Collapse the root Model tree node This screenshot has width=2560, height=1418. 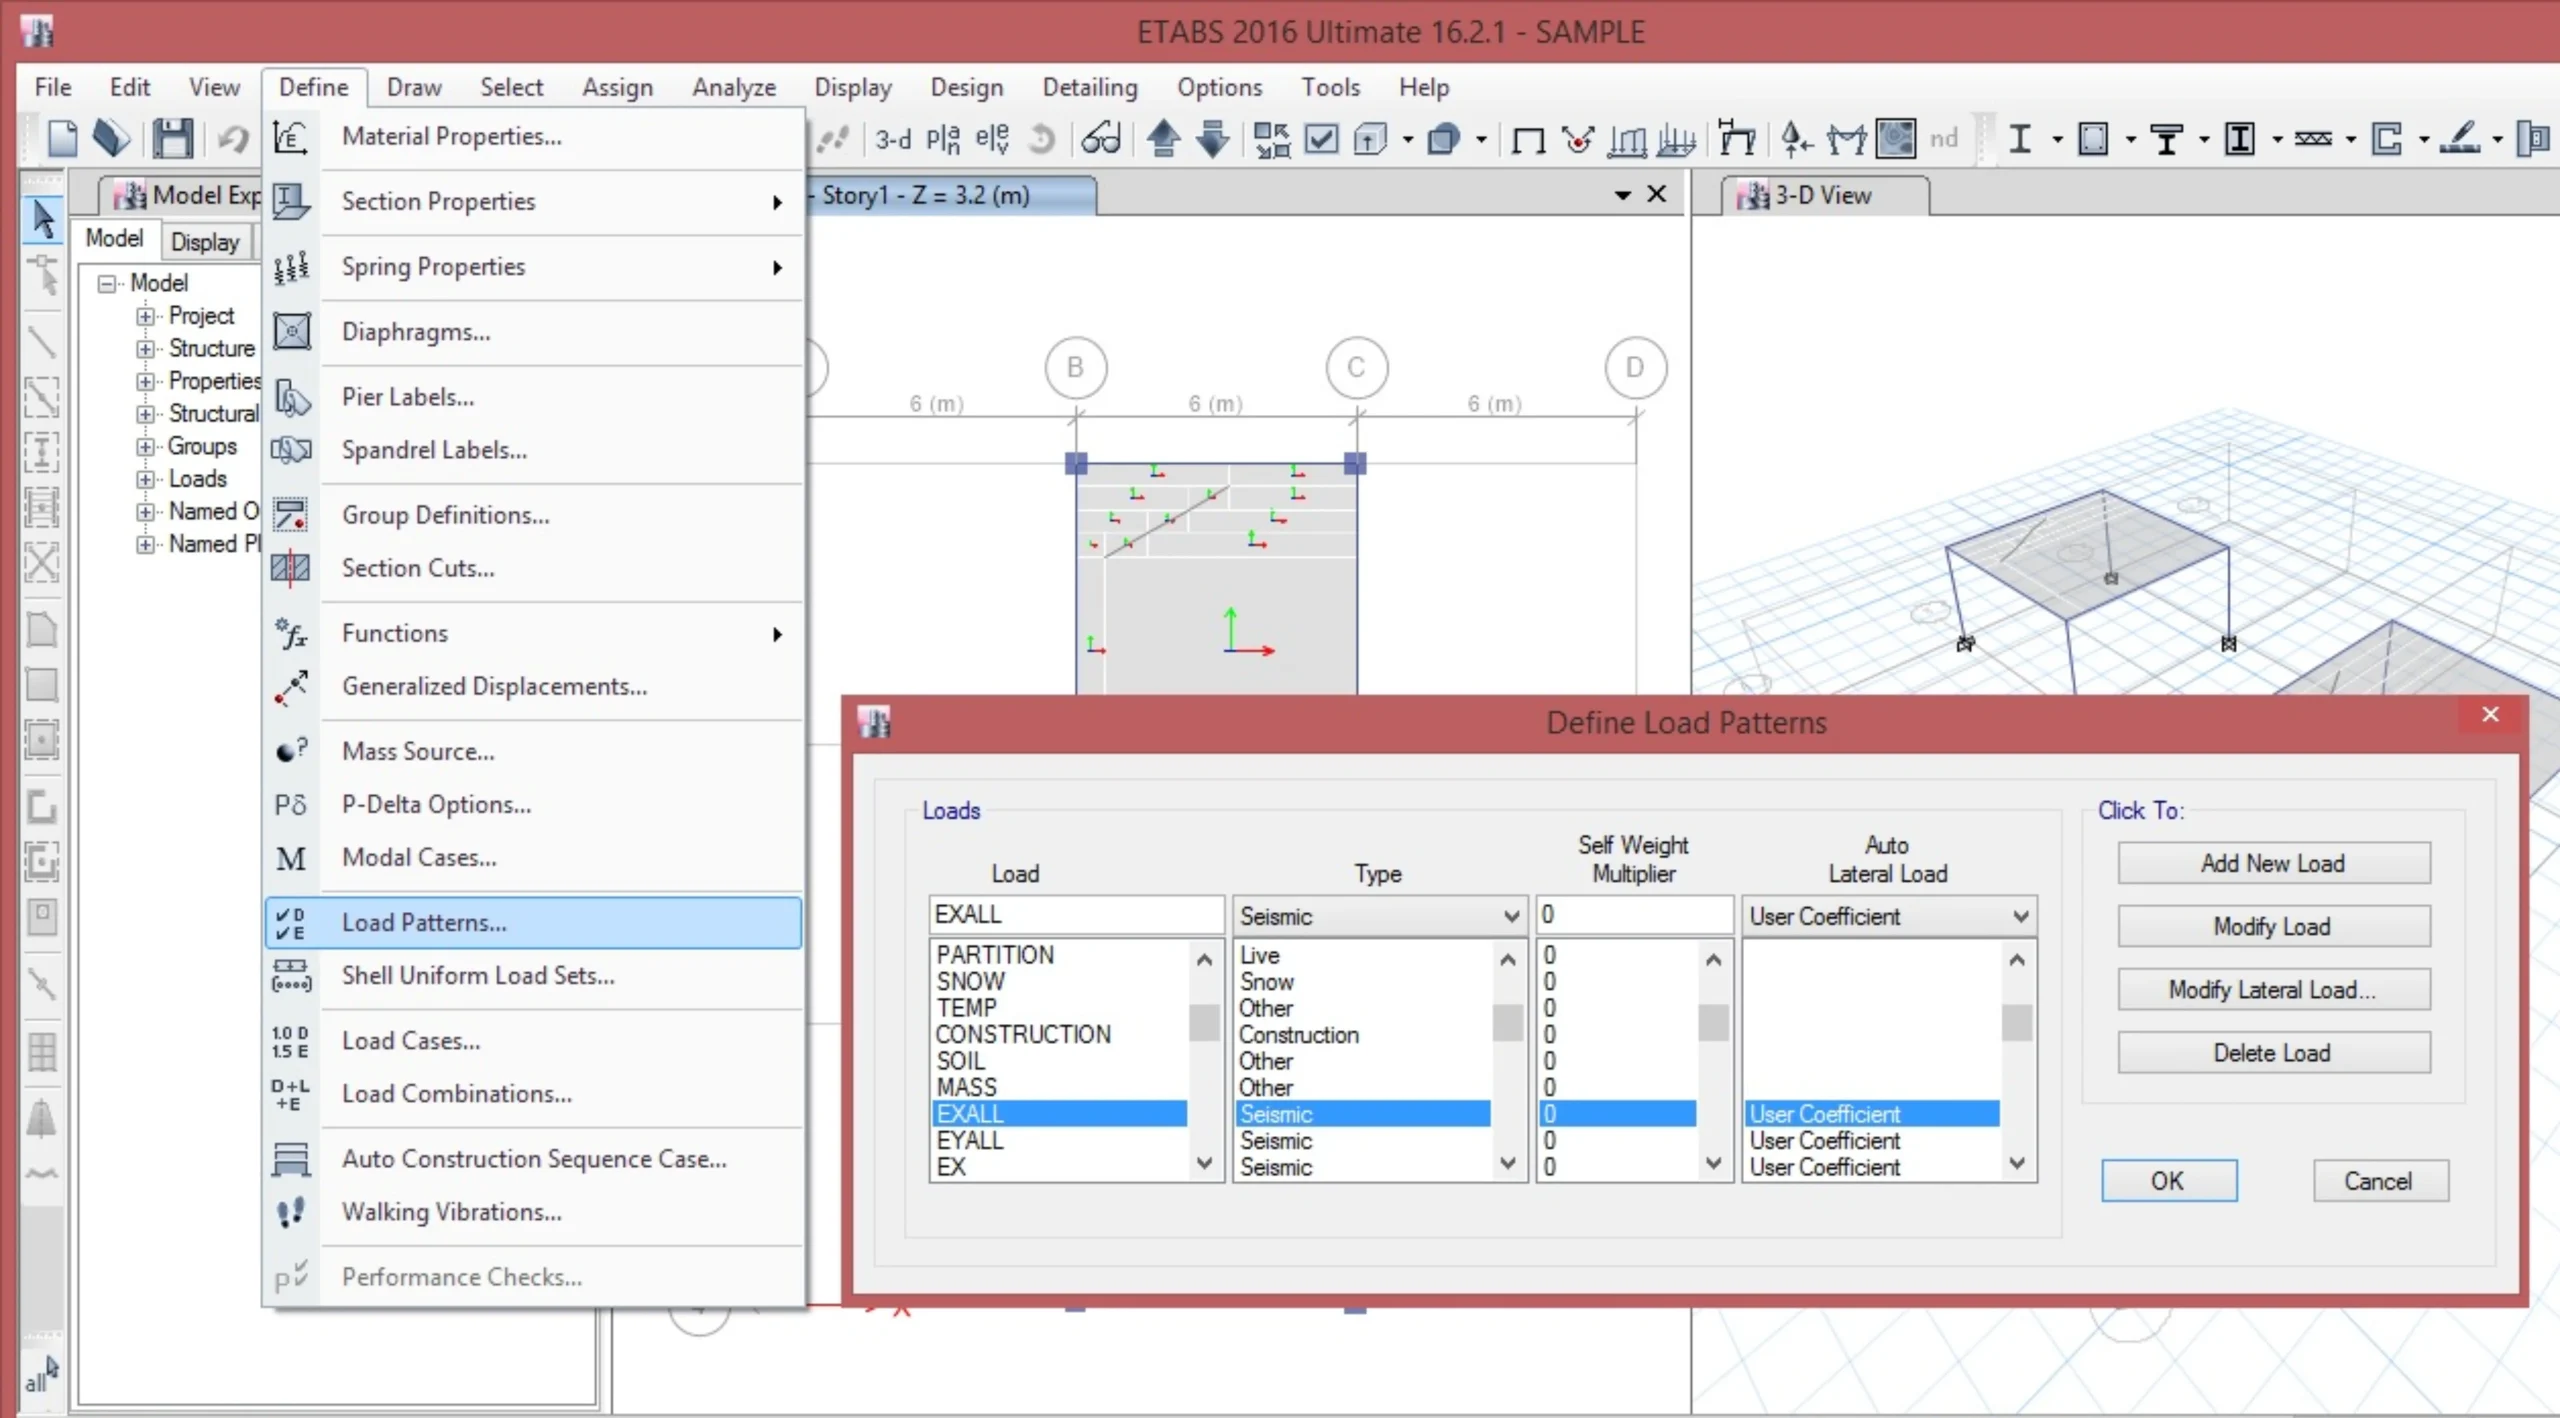point(107,284)
